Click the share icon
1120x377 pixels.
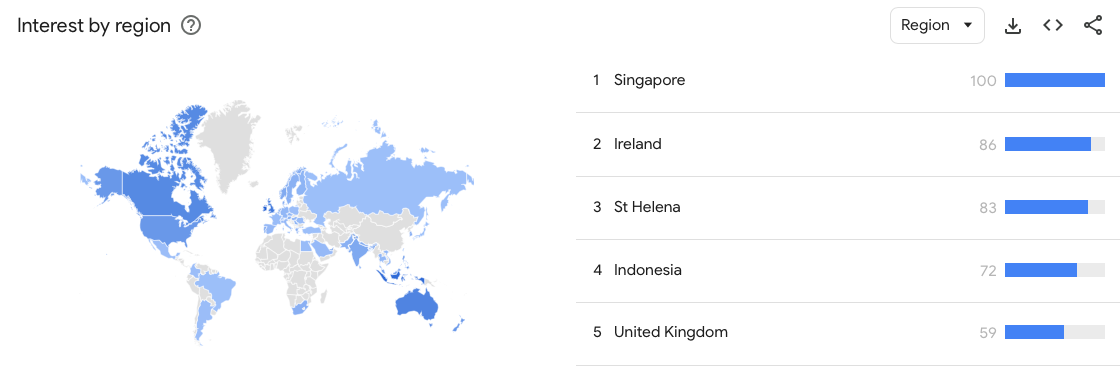click(1093, 26)
